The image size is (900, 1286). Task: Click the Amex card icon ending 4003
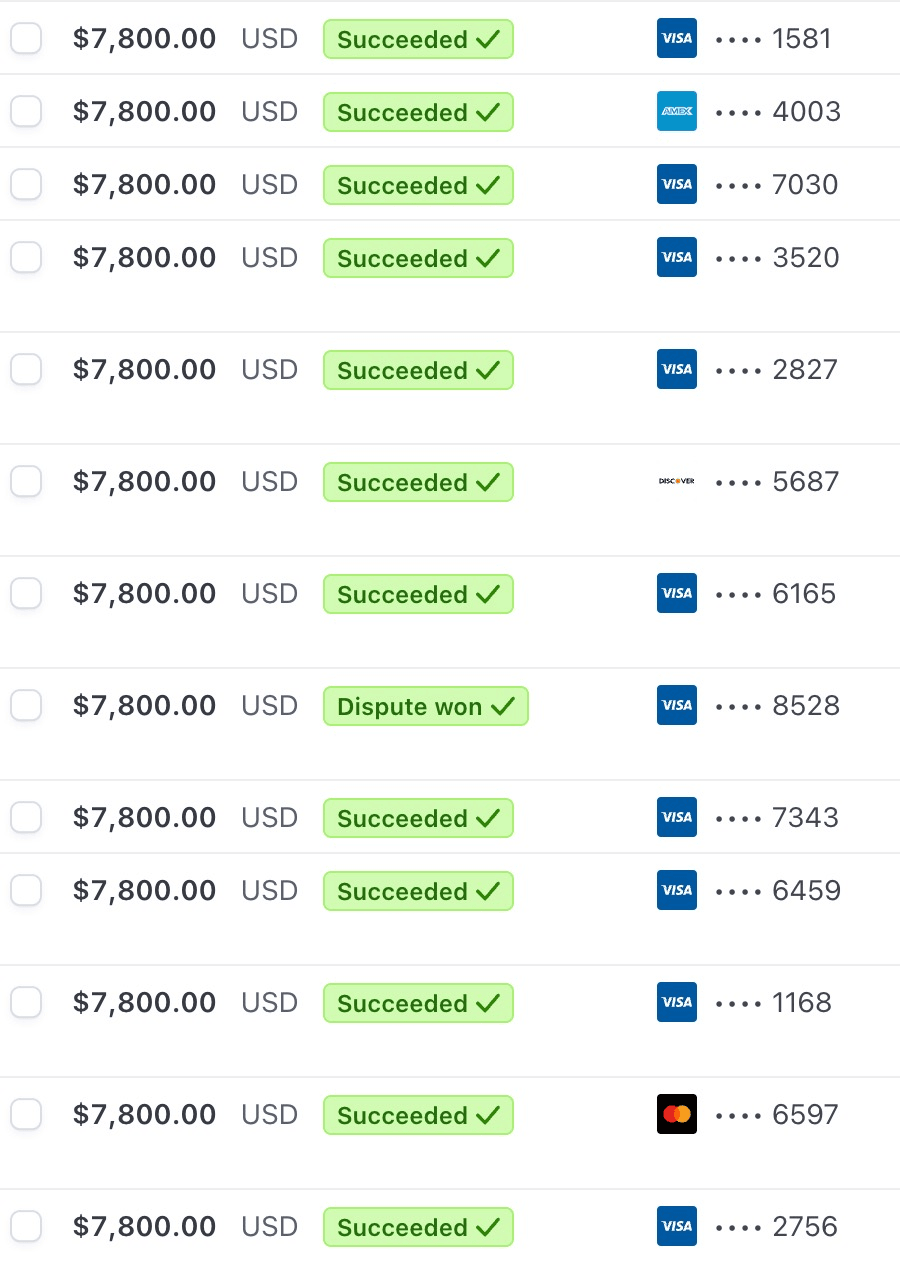click(677, 111)
